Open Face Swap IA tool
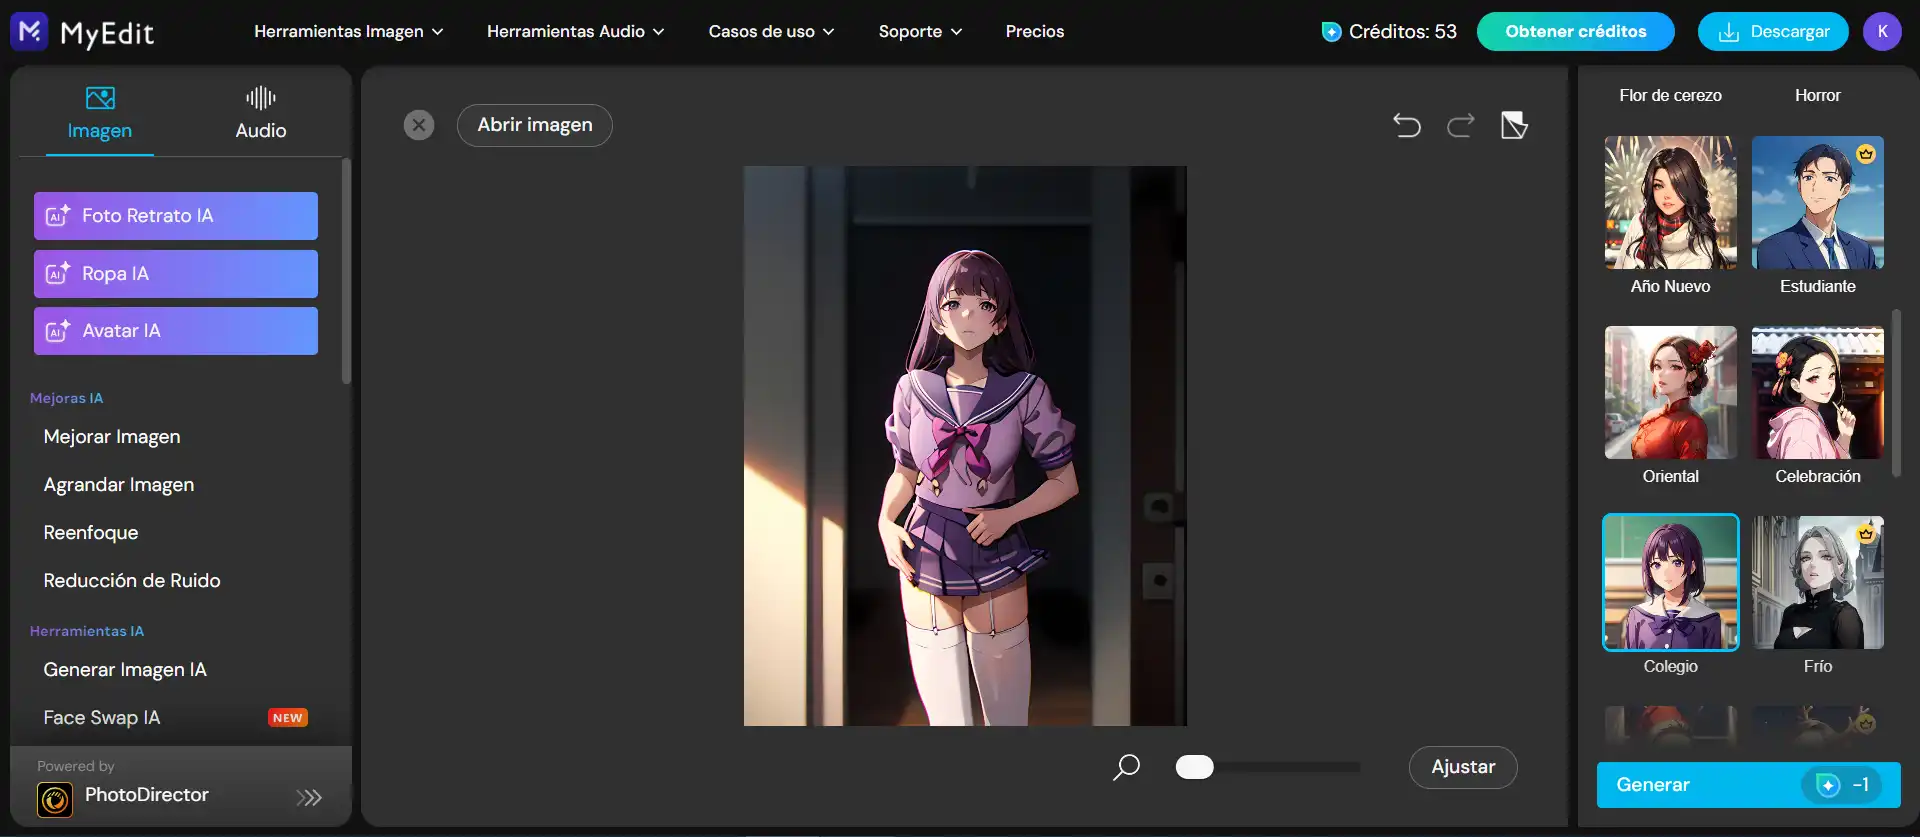Image resolution: width=1920 pixels, height=837 pixels. (x=102, y=718)
